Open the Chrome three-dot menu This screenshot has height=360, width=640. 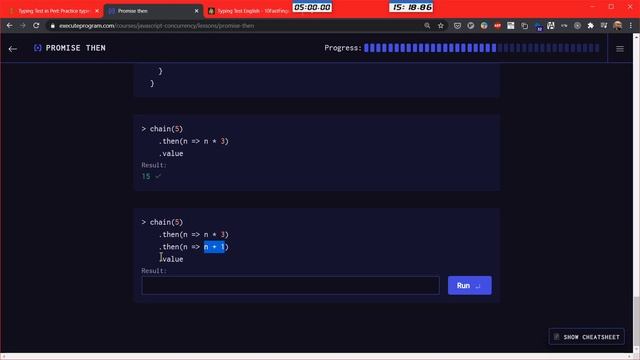click(x=631, y=26)
